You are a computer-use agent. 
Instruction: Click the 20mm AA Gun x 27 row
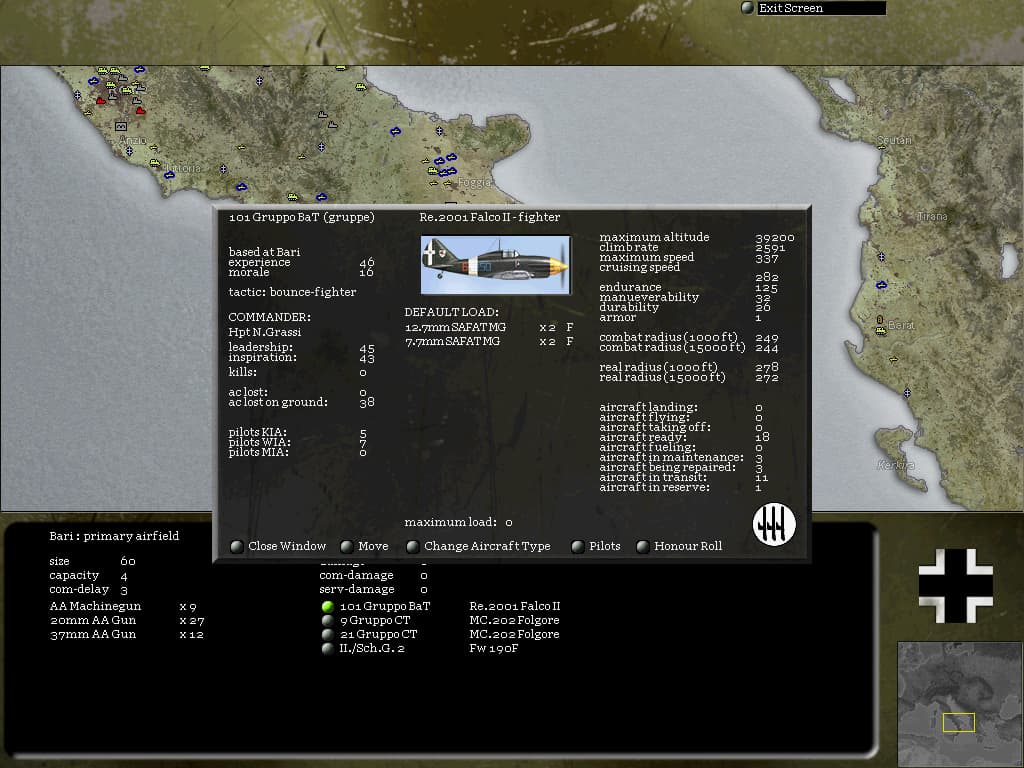(x=127, y=620)
